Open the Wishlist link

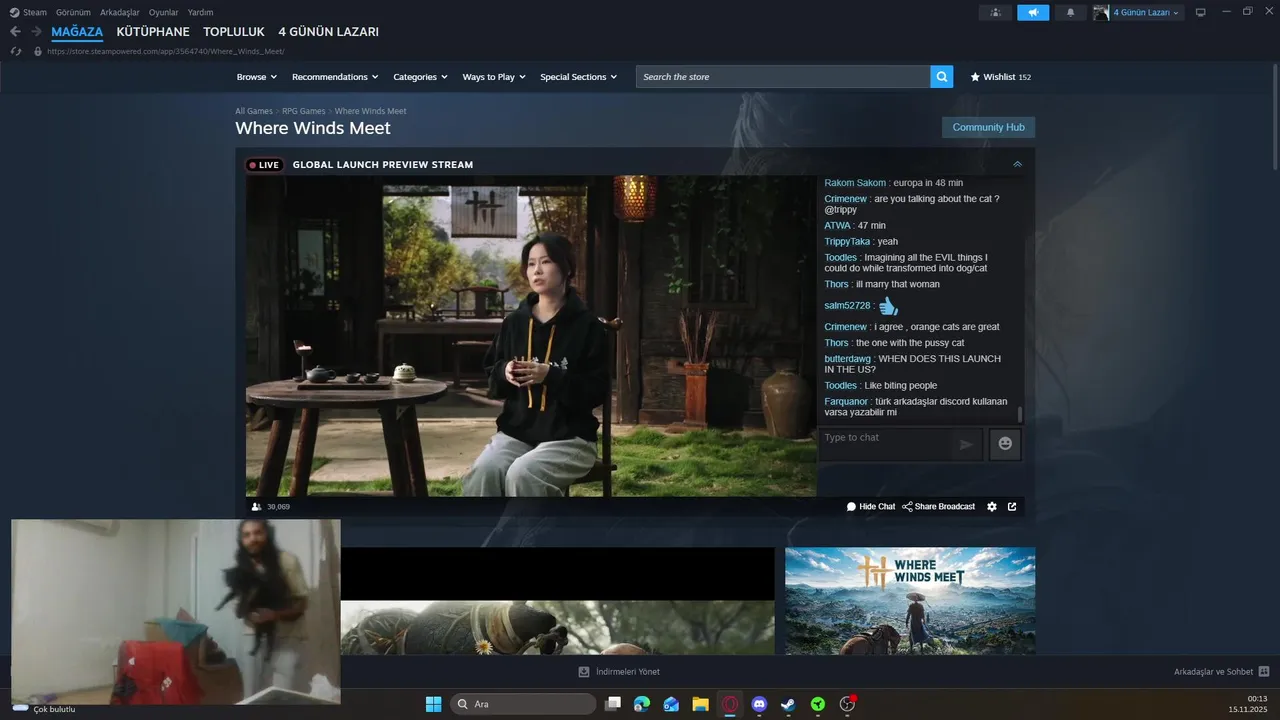pyautogui.click(x=1001, y=77)
